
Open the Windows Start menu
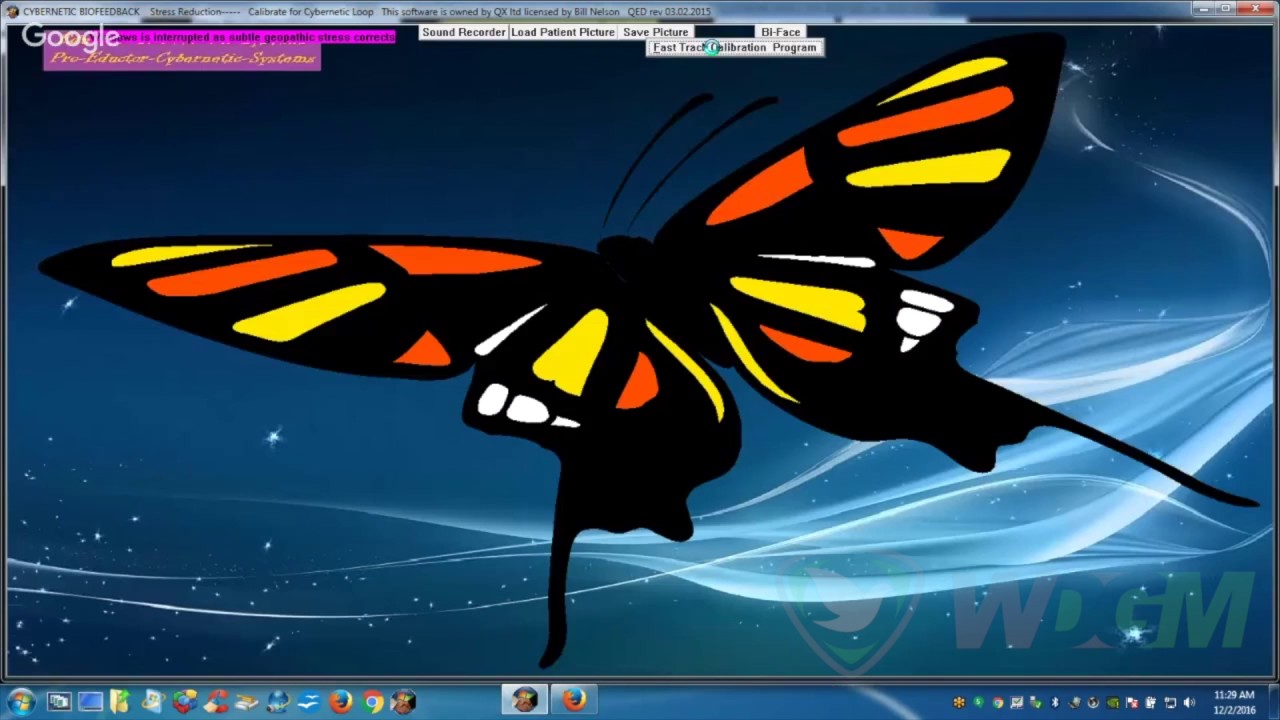[x=21, y=702]
